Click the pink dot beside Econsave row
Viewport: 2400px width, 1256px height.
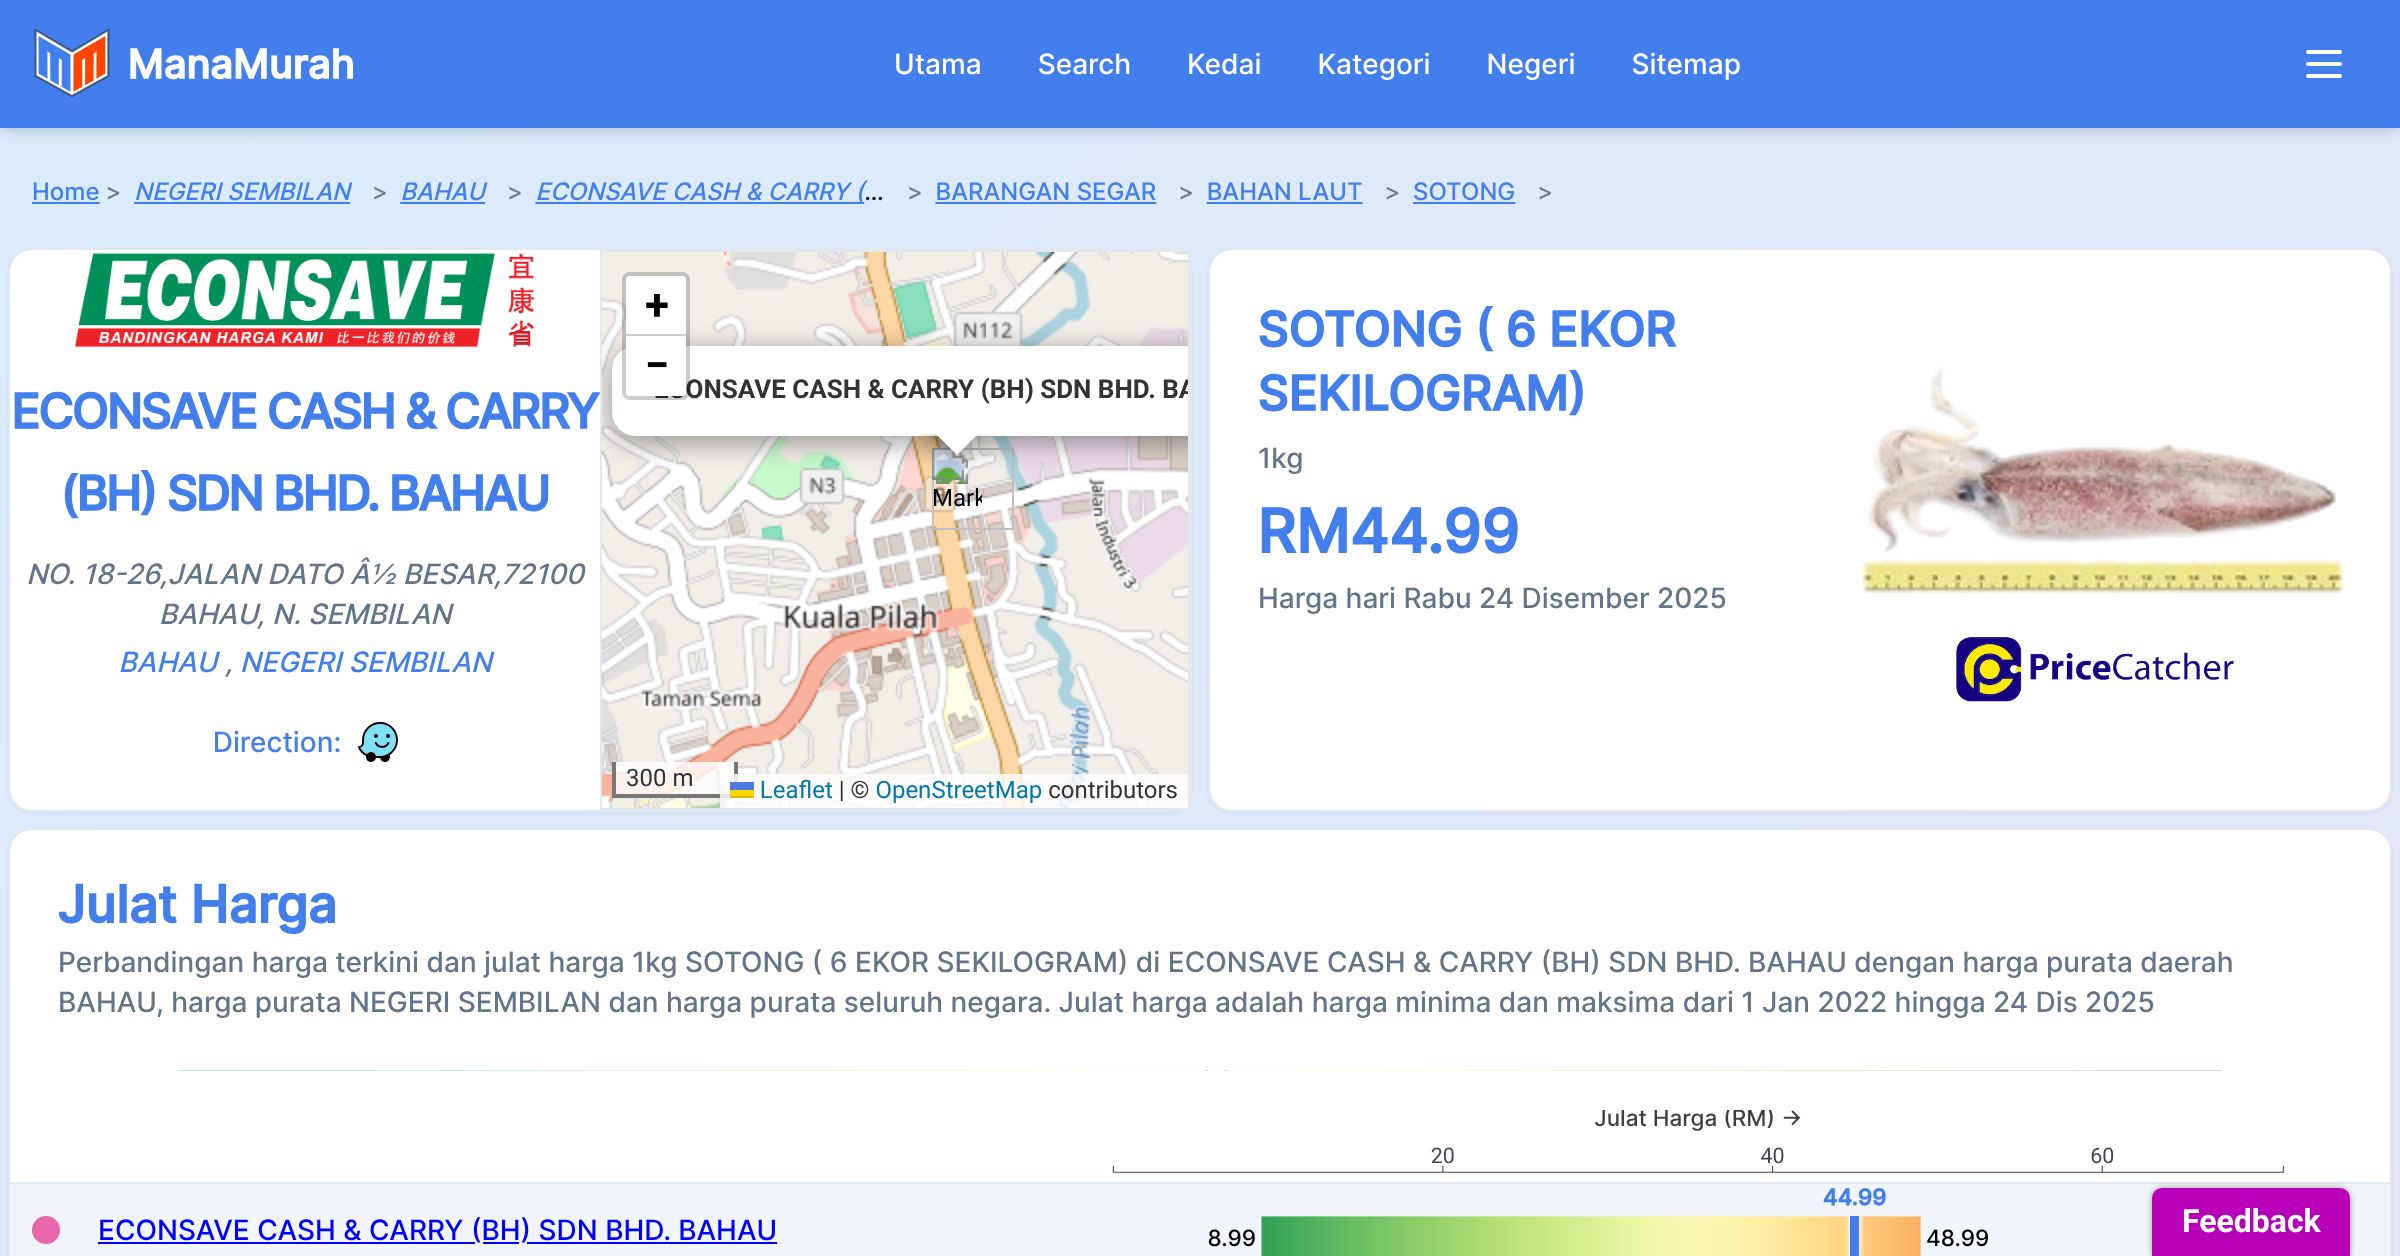[x=46, y=1229]
